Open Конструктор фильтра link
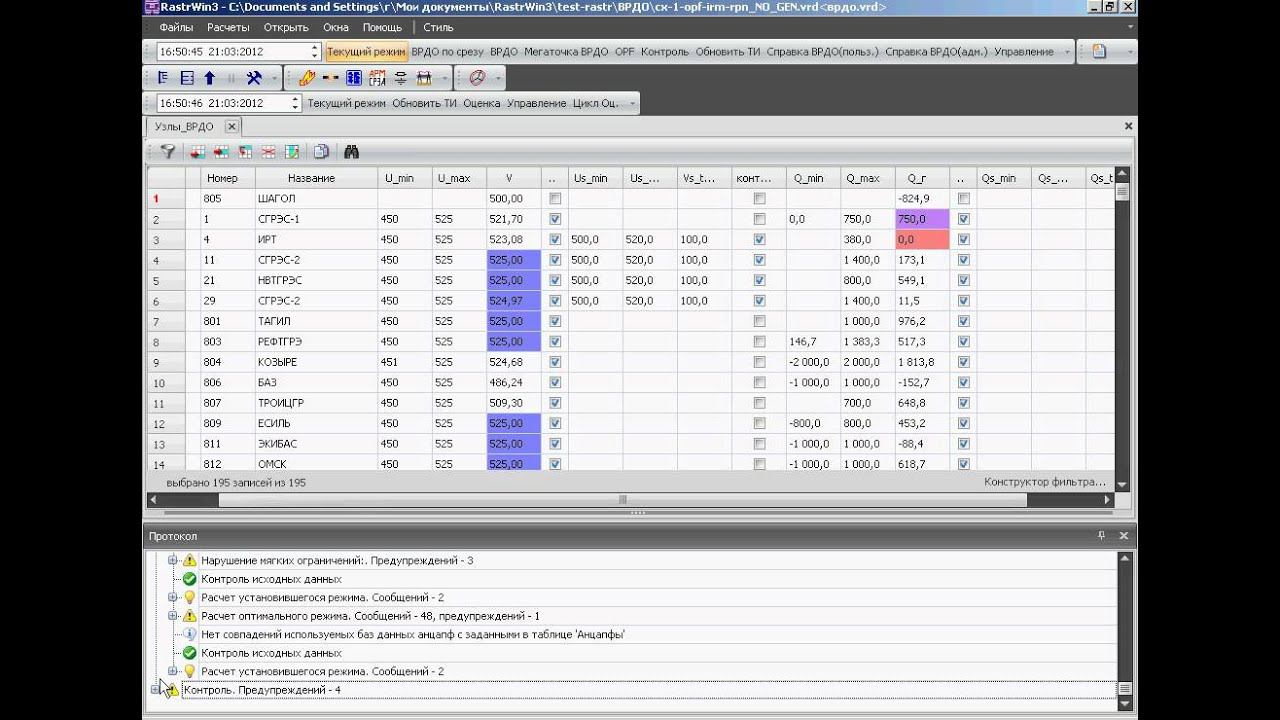 click(1045, 482)
